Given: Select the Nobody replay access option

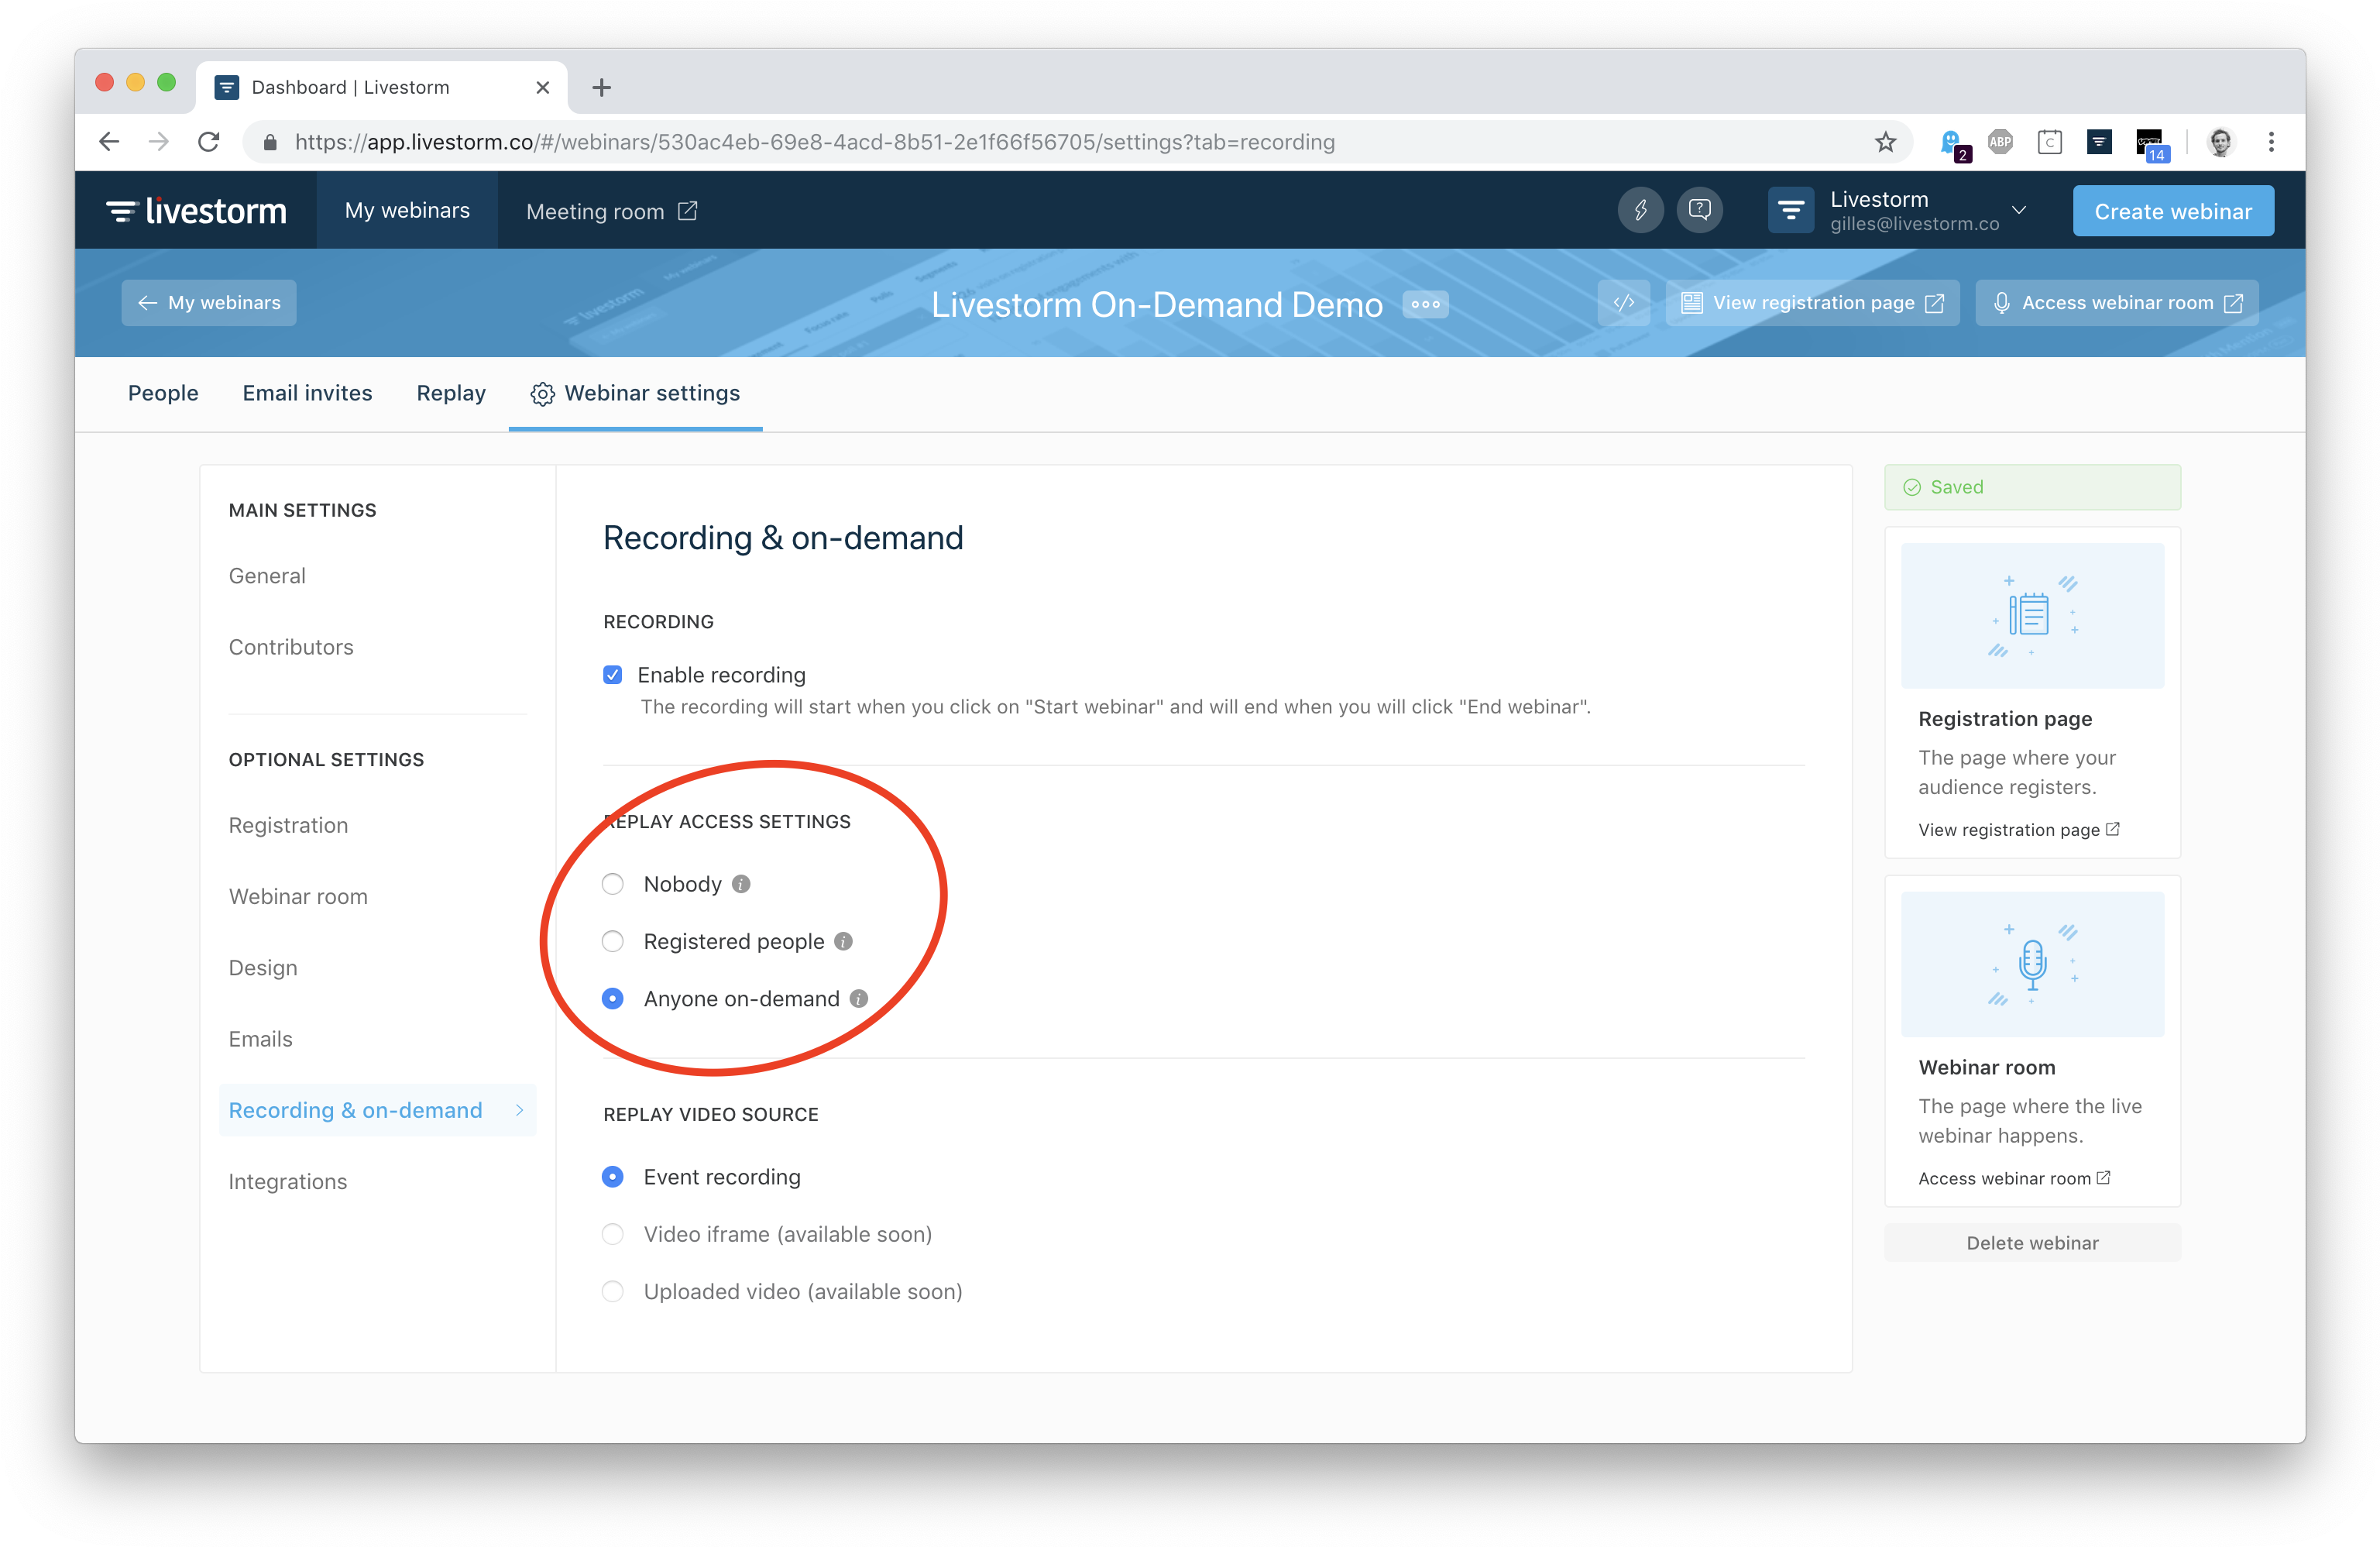Looking at the screenshot, I should pos(613,884).
